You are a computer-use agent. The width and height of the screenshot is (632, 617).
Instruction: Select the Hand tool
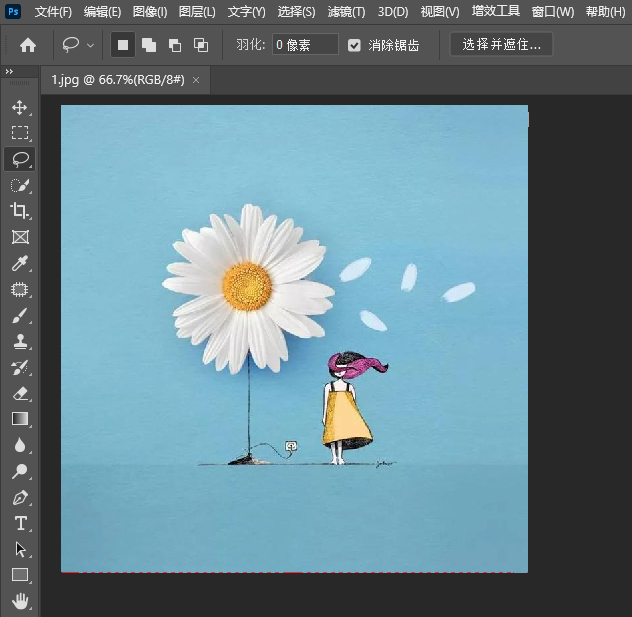coord(19,601)
